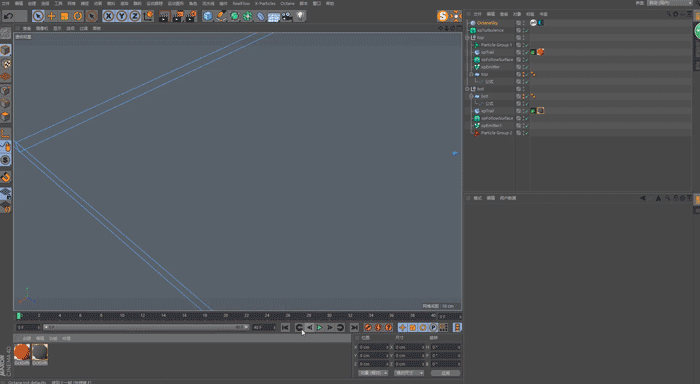
Task: Select the Pen spline tool icon
Action: coord(221,17)
